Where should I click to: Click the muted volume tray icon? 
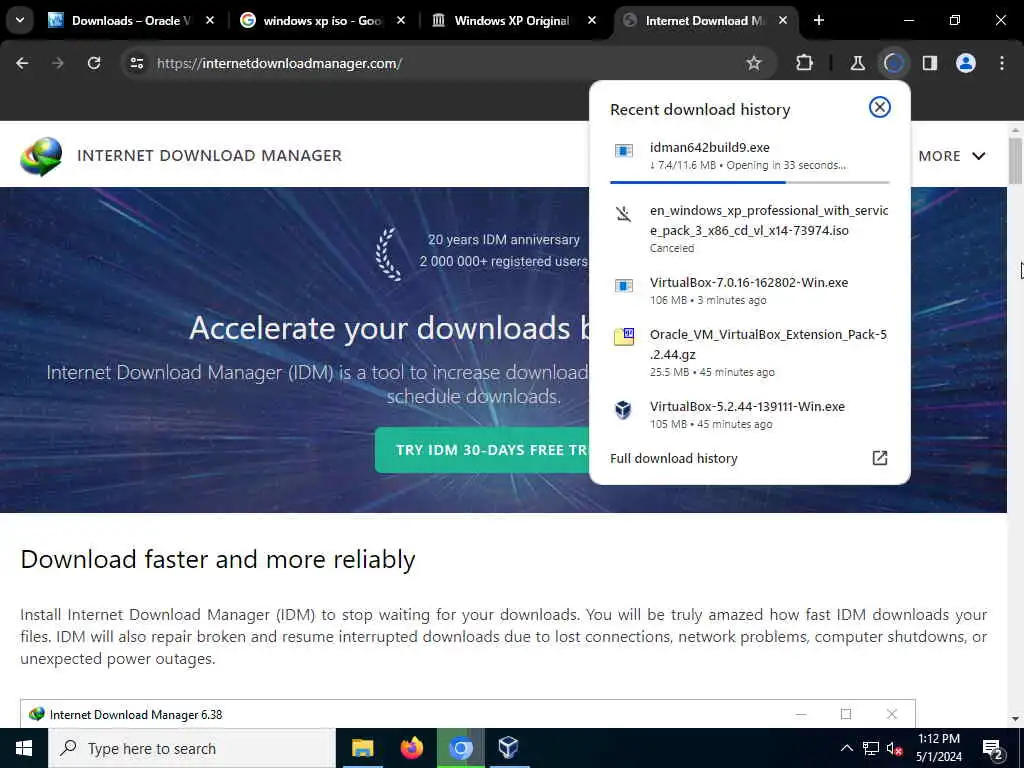pyautogui.click(x=895, y=748)
